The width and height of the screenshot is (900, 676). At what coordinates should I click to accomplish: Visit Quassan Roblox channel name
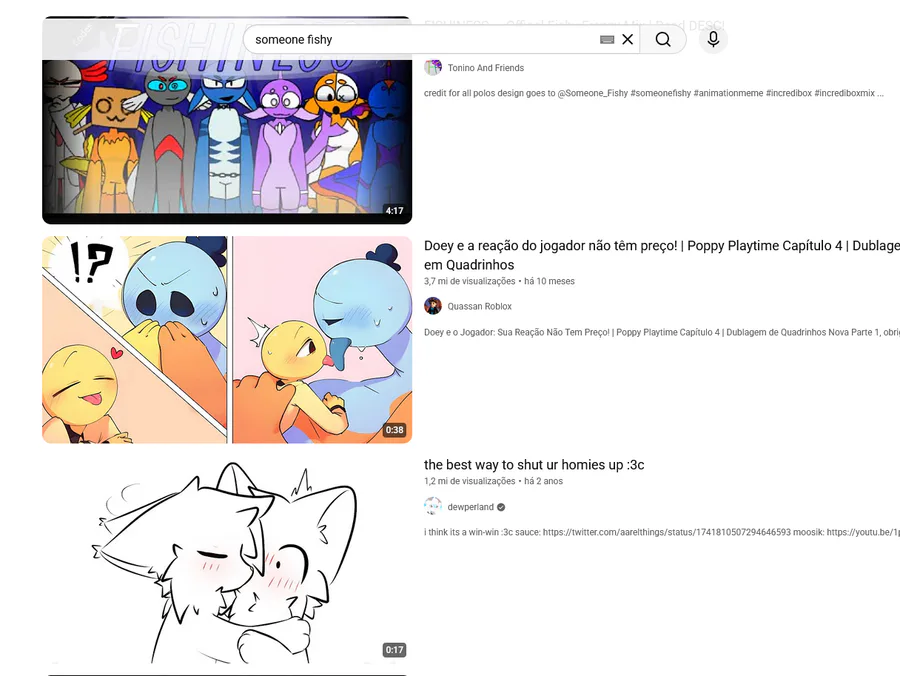pos(479,306)
